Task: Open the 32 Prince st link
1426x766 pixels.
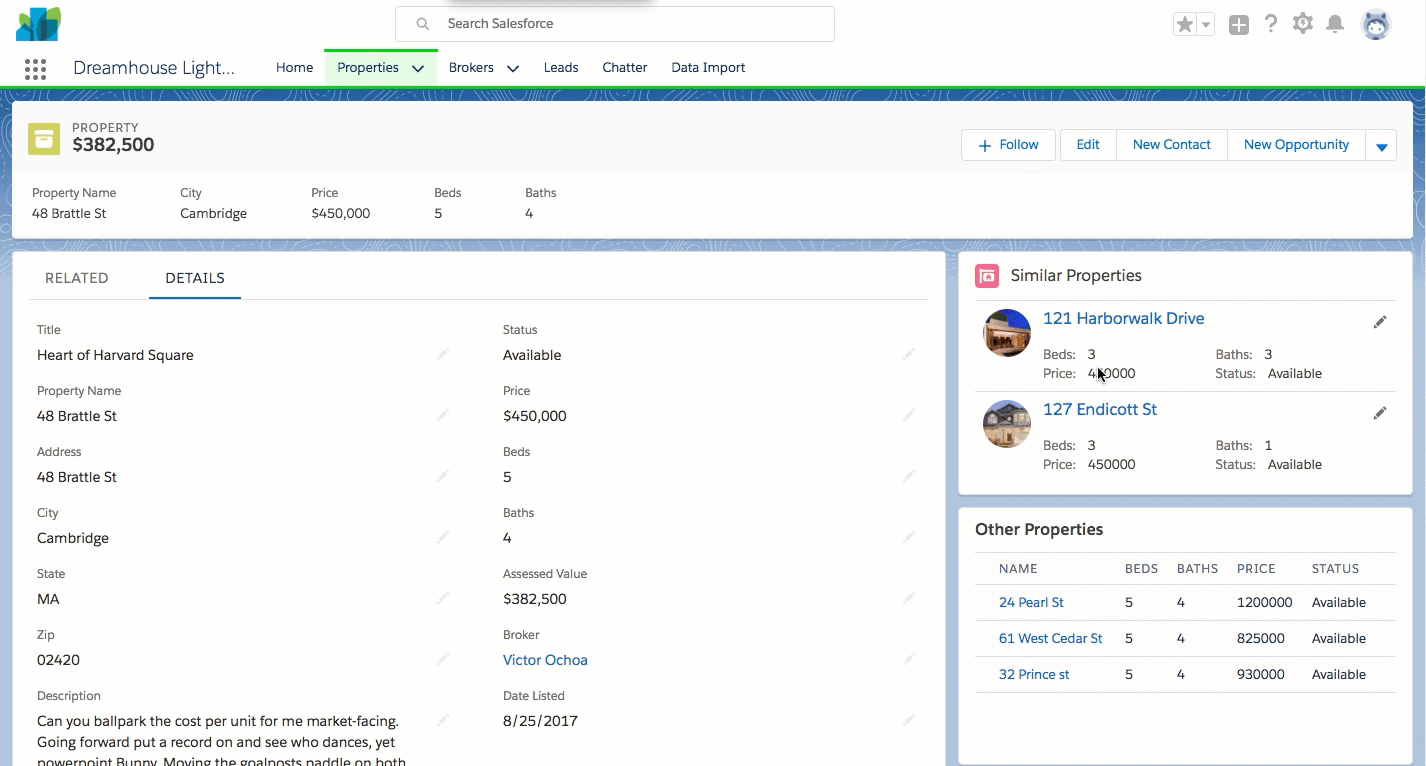Action: (x=1034, y=674)
